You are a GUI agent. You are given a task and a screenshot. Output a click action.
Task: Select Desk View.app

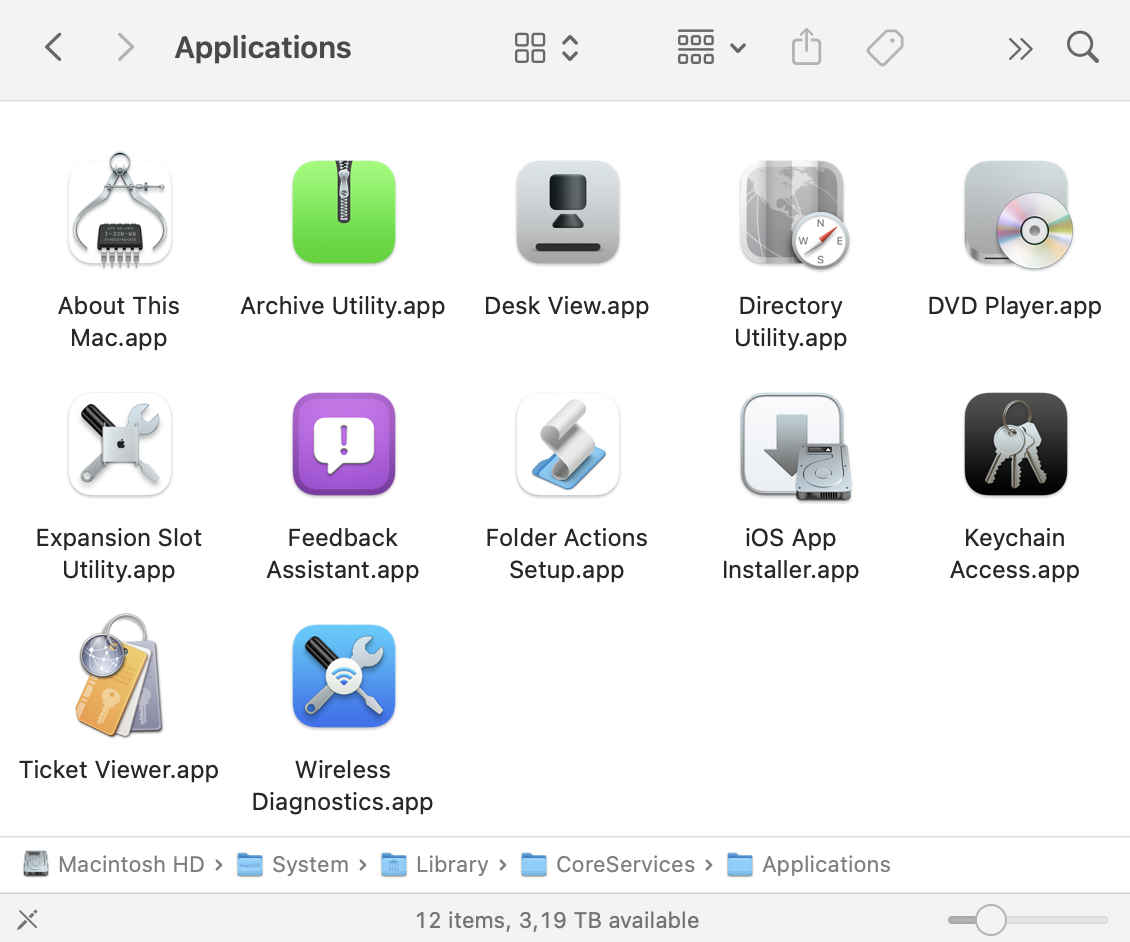tap(568, 212)
